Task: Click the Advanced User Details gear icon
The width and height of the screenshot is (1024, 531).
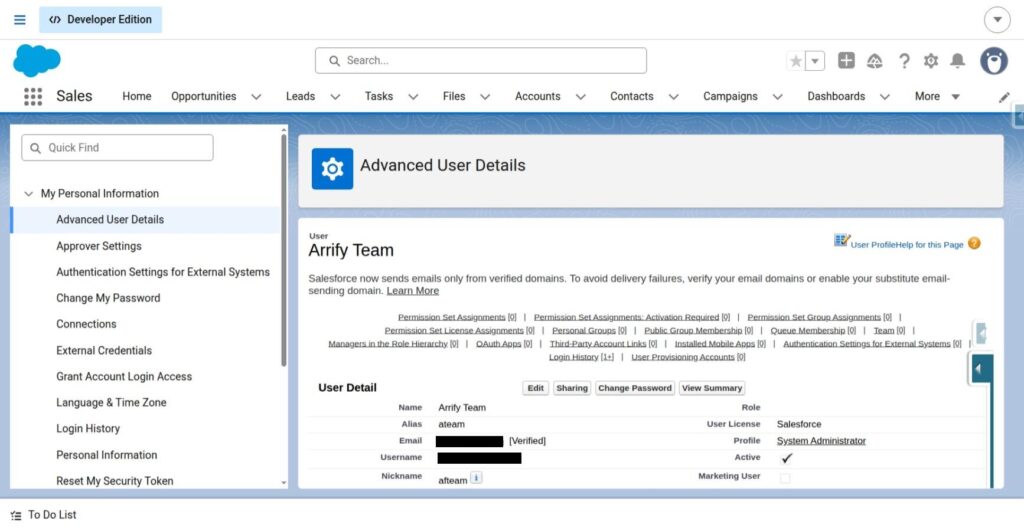Action: pos(332,169)
